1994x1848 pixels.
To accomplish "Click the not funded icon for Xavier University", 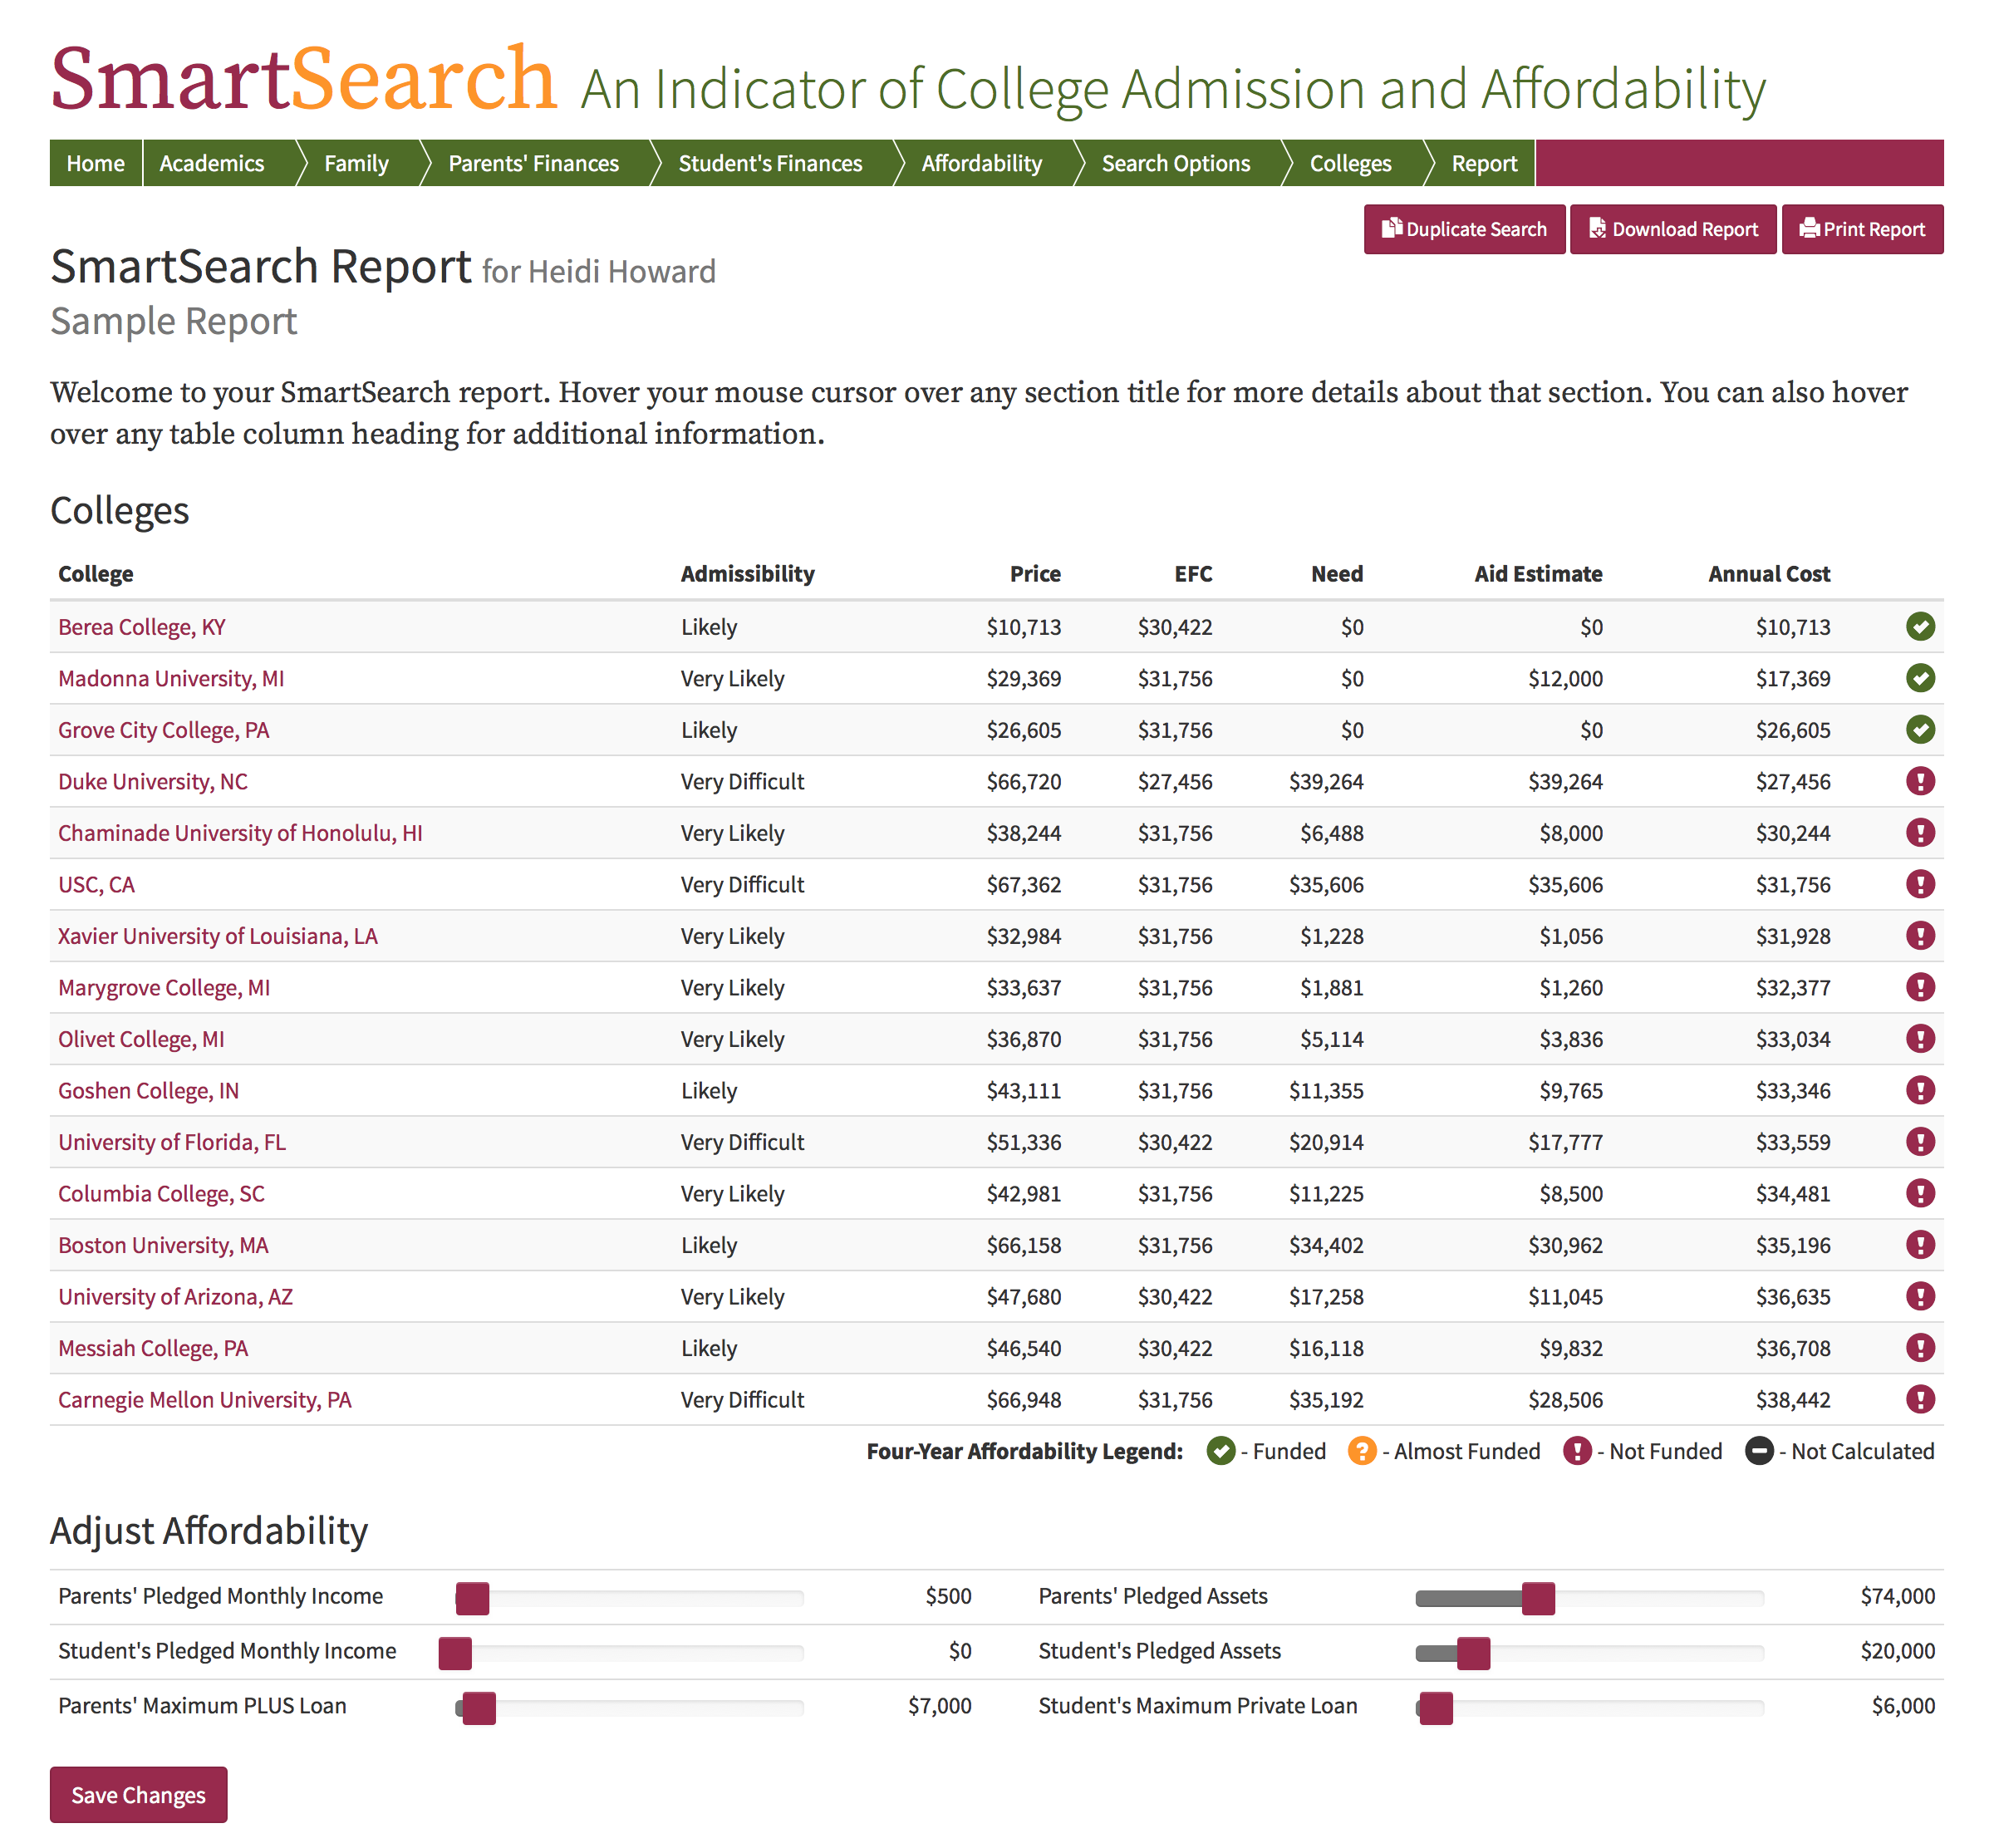I will [1919, 936].
